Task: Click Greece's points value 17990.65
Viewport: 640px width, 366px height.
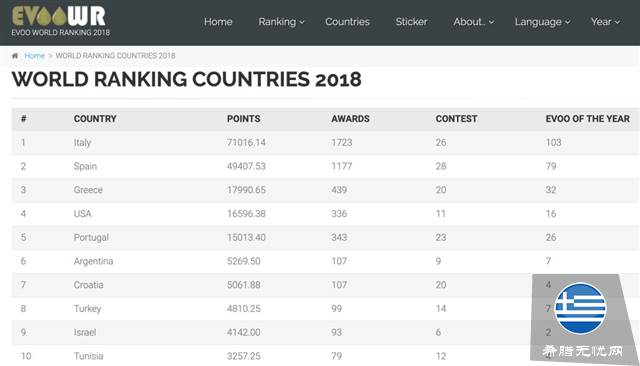Action: pyautogui.click(x=246, y=190)
